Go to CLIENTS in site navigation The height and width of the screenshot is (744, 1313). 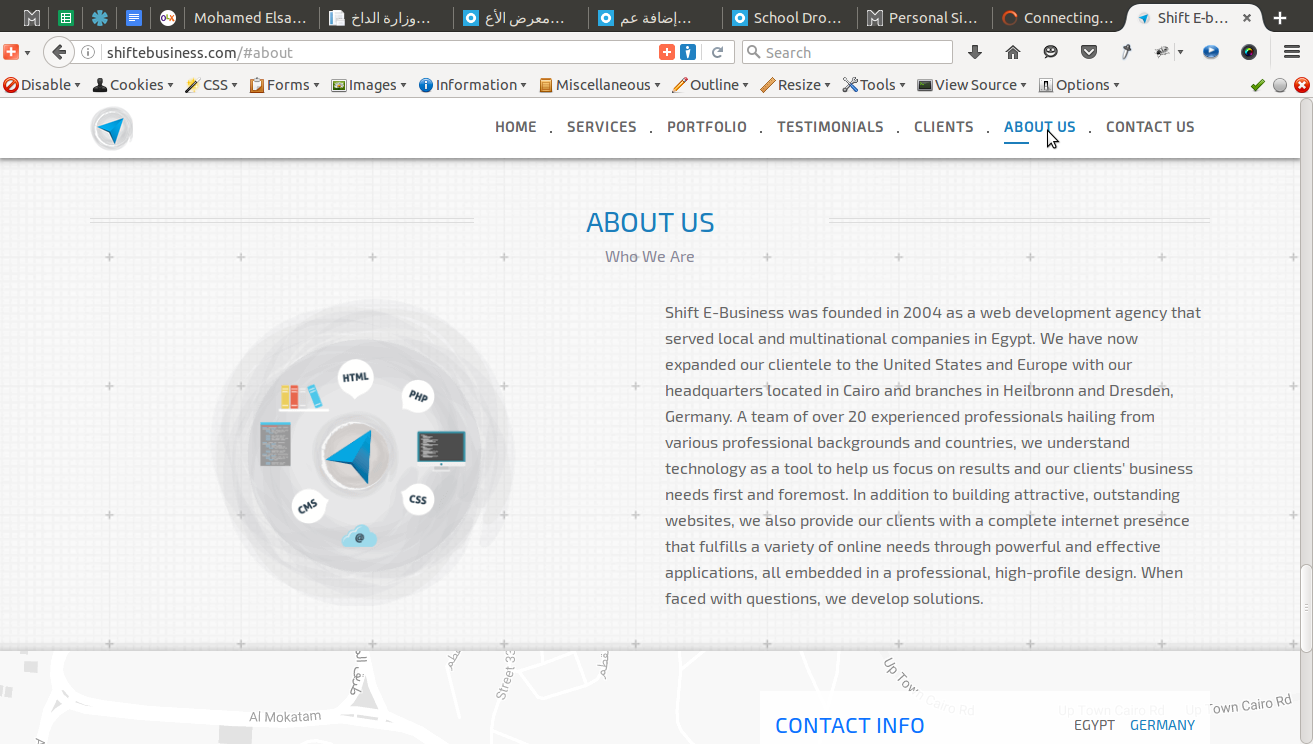pos(944,127)
